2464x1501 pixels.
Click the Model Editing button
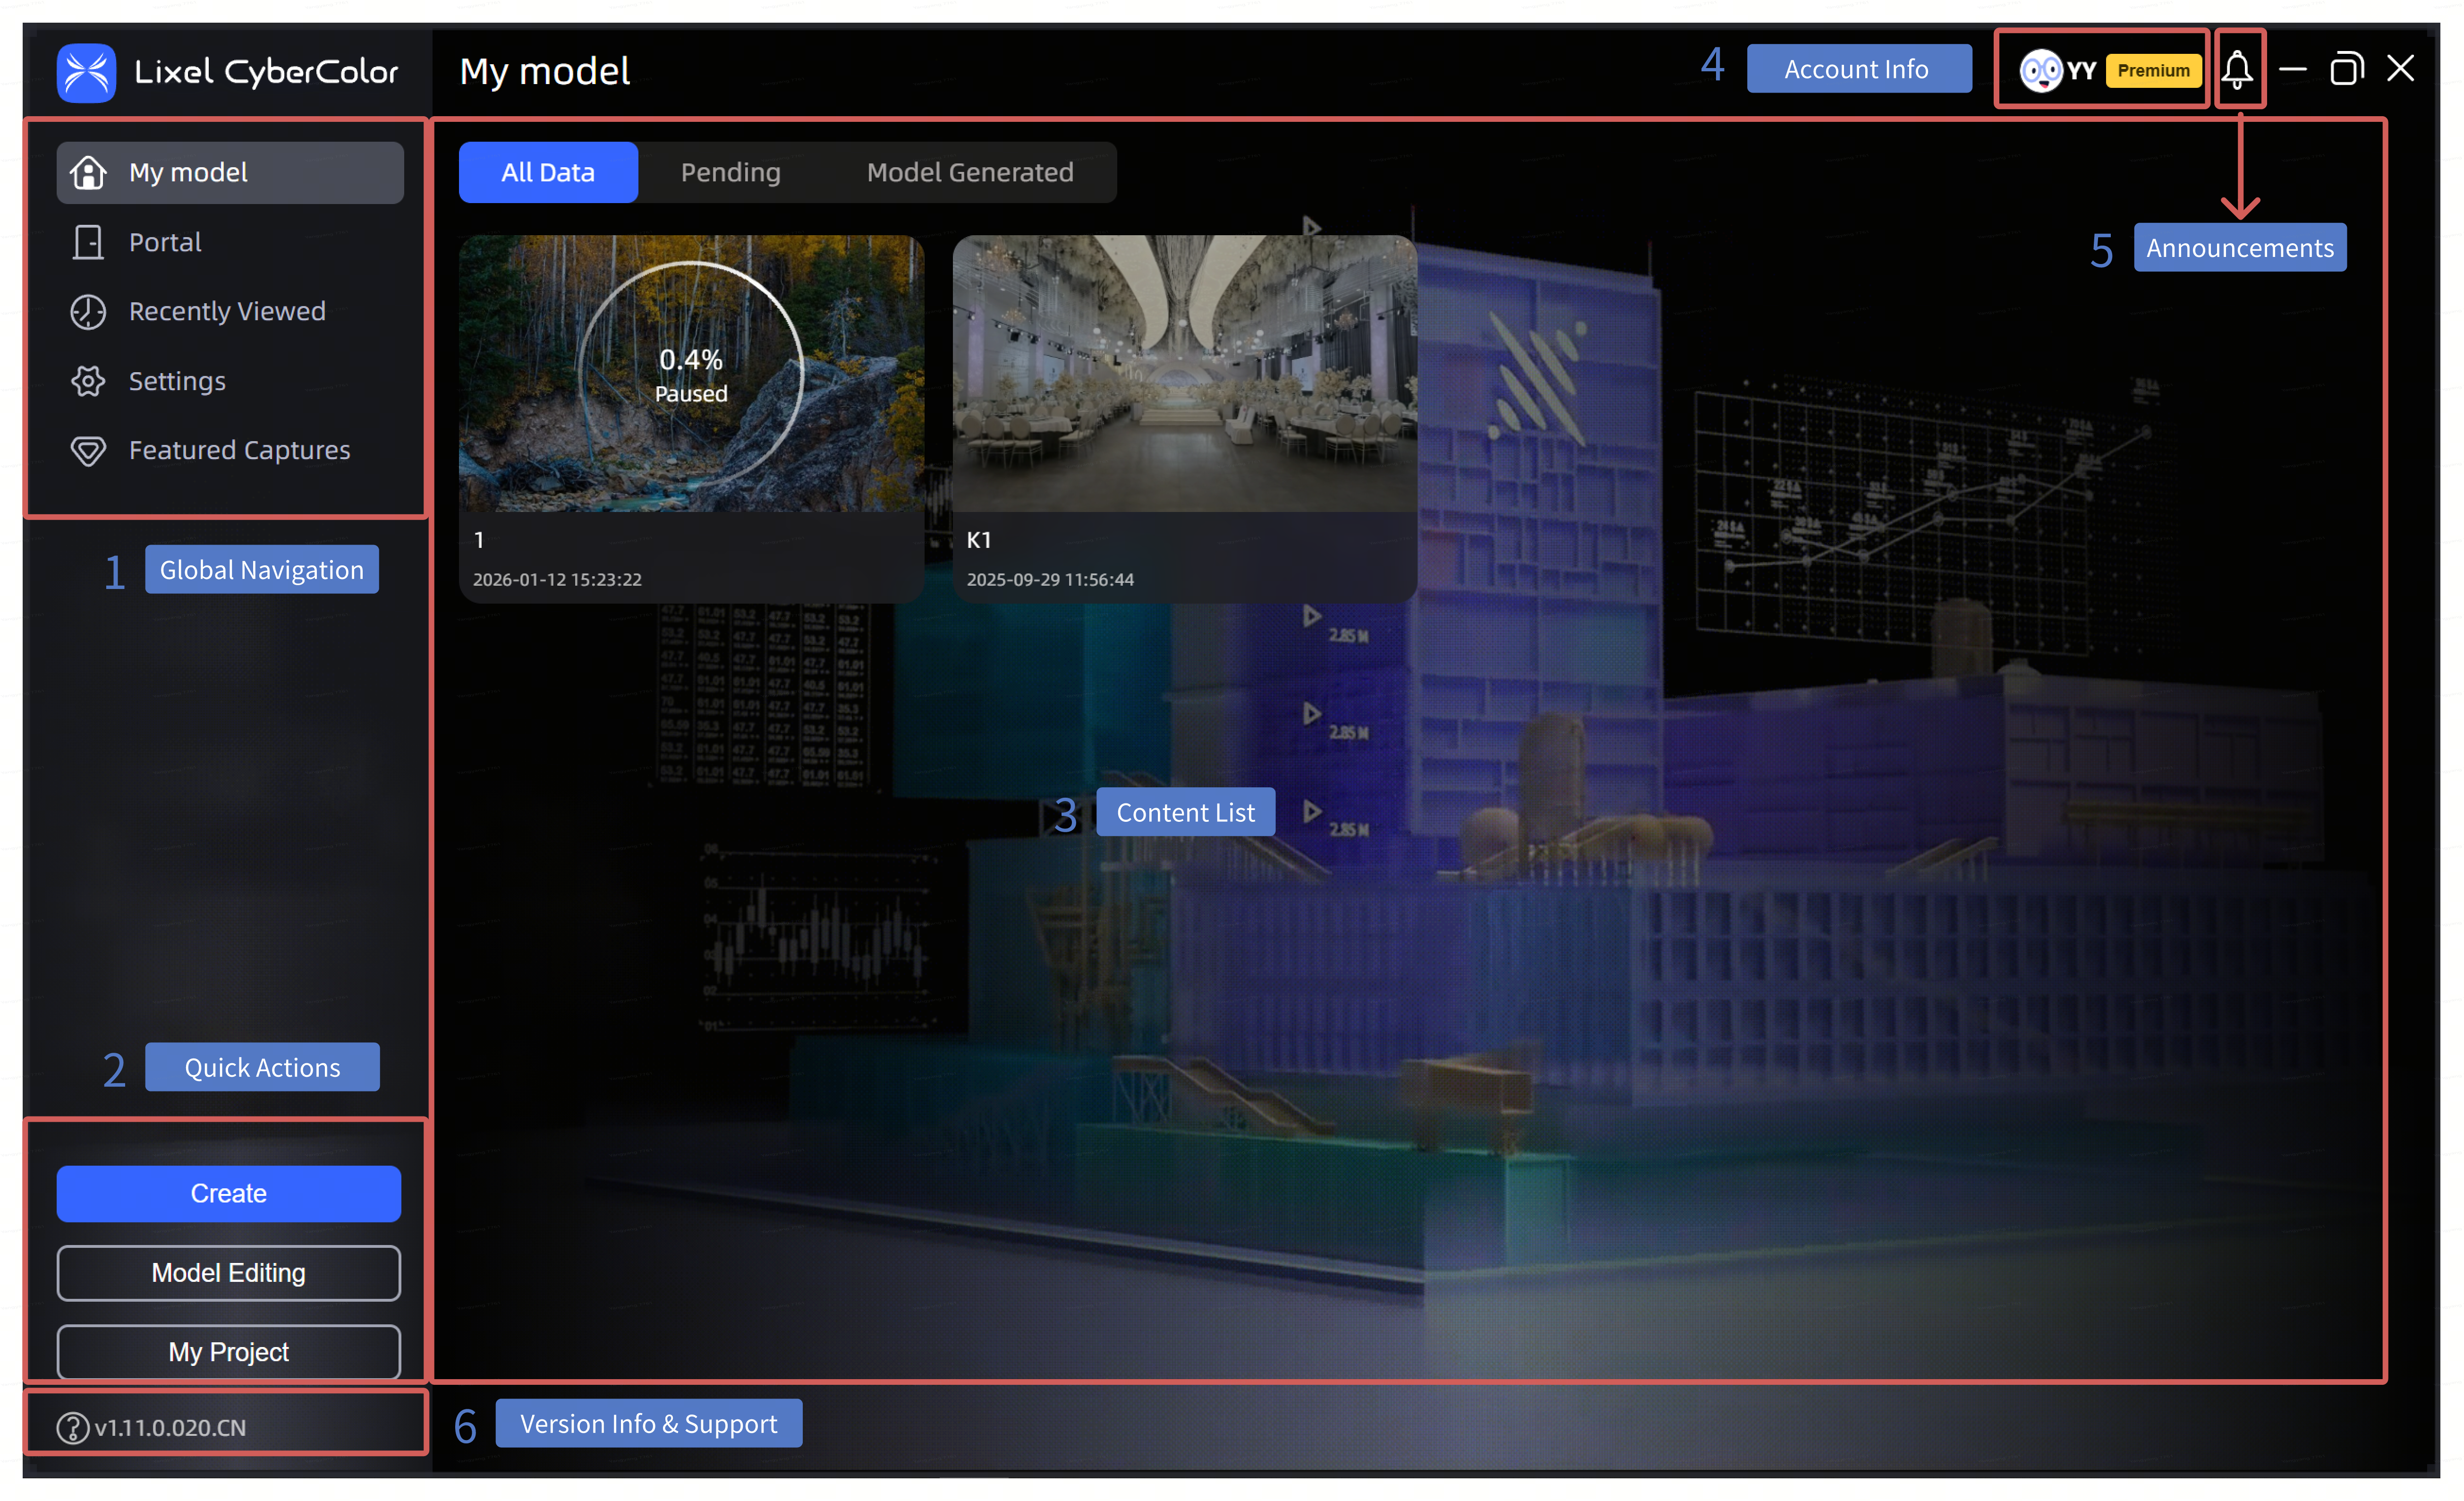(x=229, y=1272)
